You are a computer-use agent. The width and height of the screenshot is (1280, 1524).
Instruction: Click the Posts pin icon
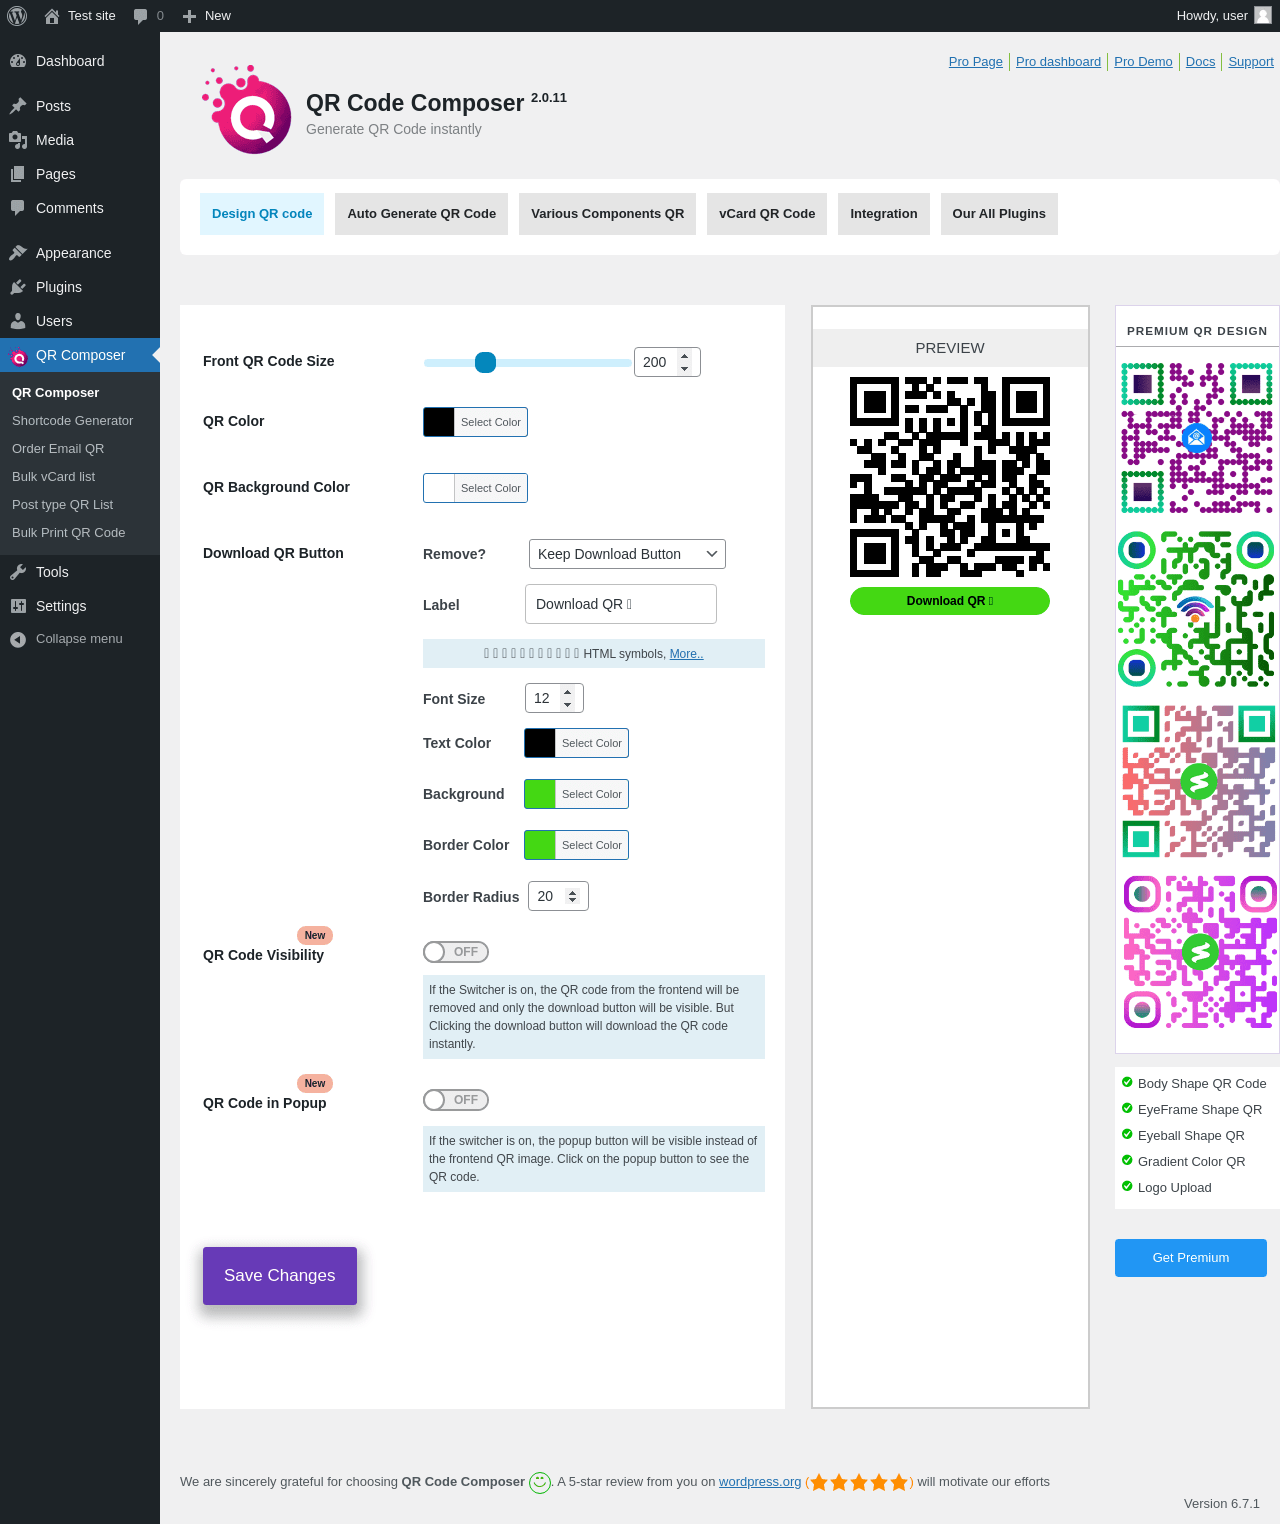pyautogui.click(x=18, y=106)
